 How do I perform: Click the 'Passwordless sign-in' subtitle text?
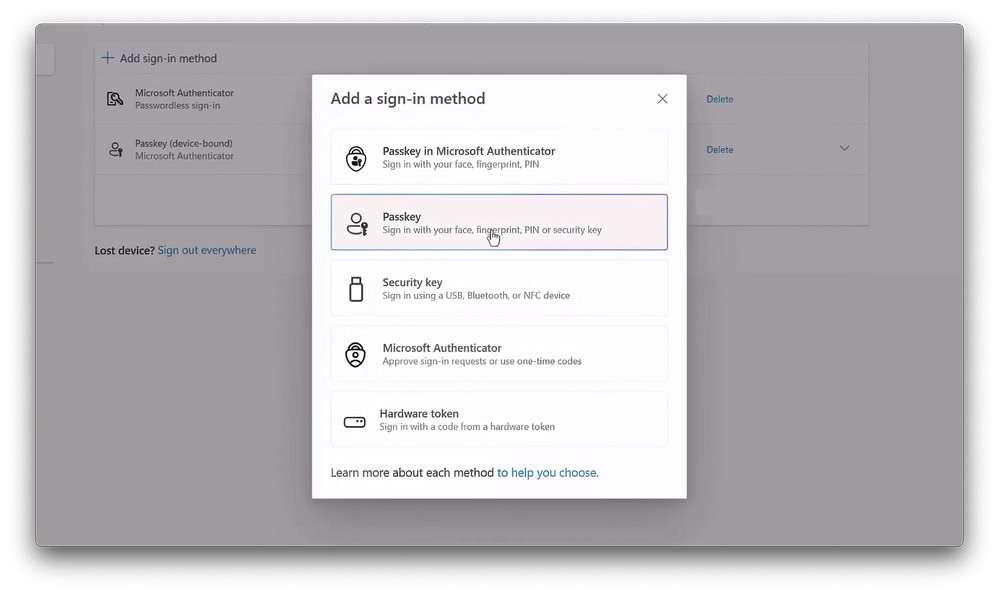click(177, 106)
